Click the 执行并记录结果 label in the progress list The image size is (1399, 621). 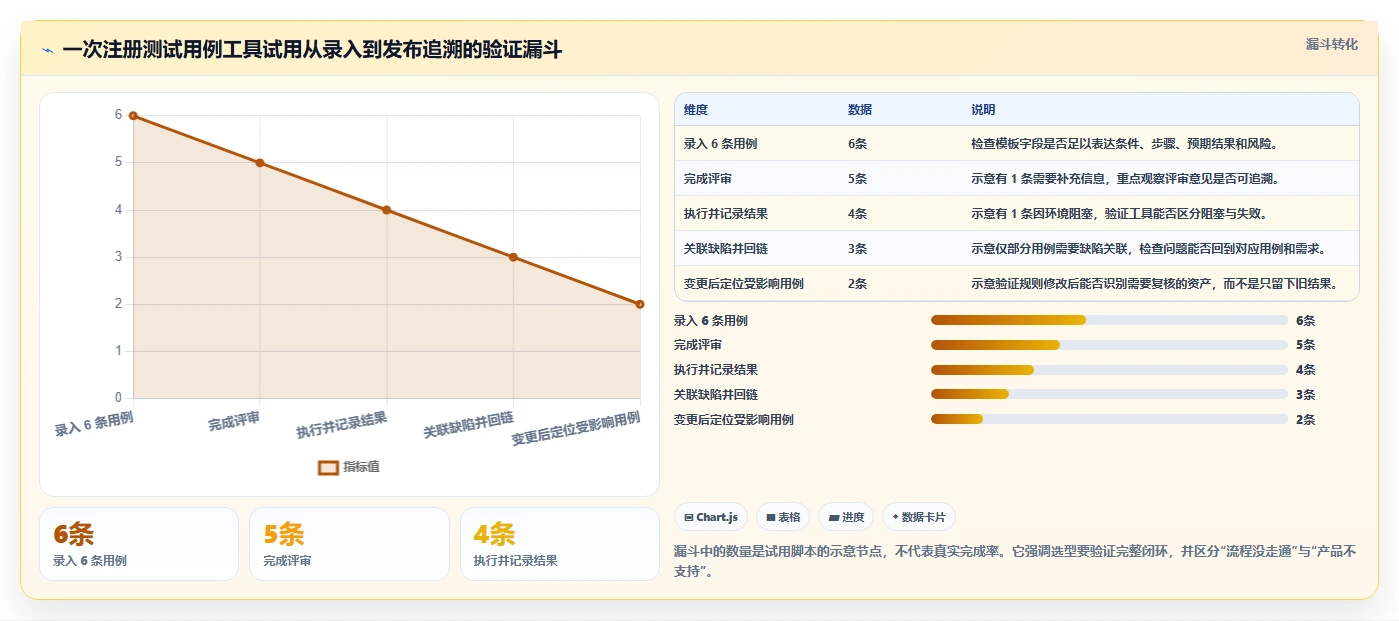click(716, 370)
